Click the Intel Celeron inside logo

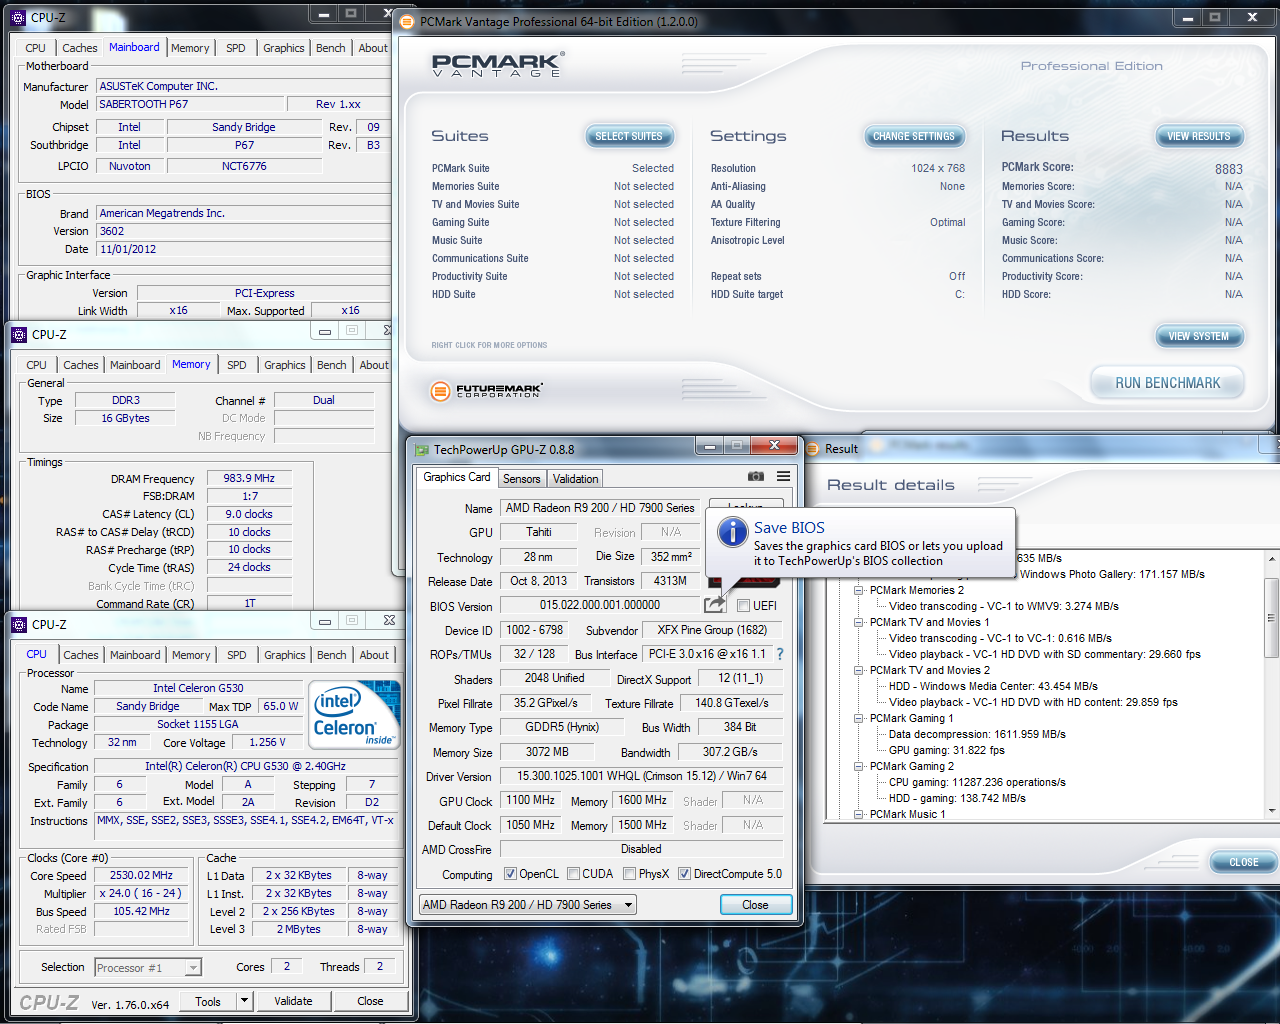click(355, 714)
